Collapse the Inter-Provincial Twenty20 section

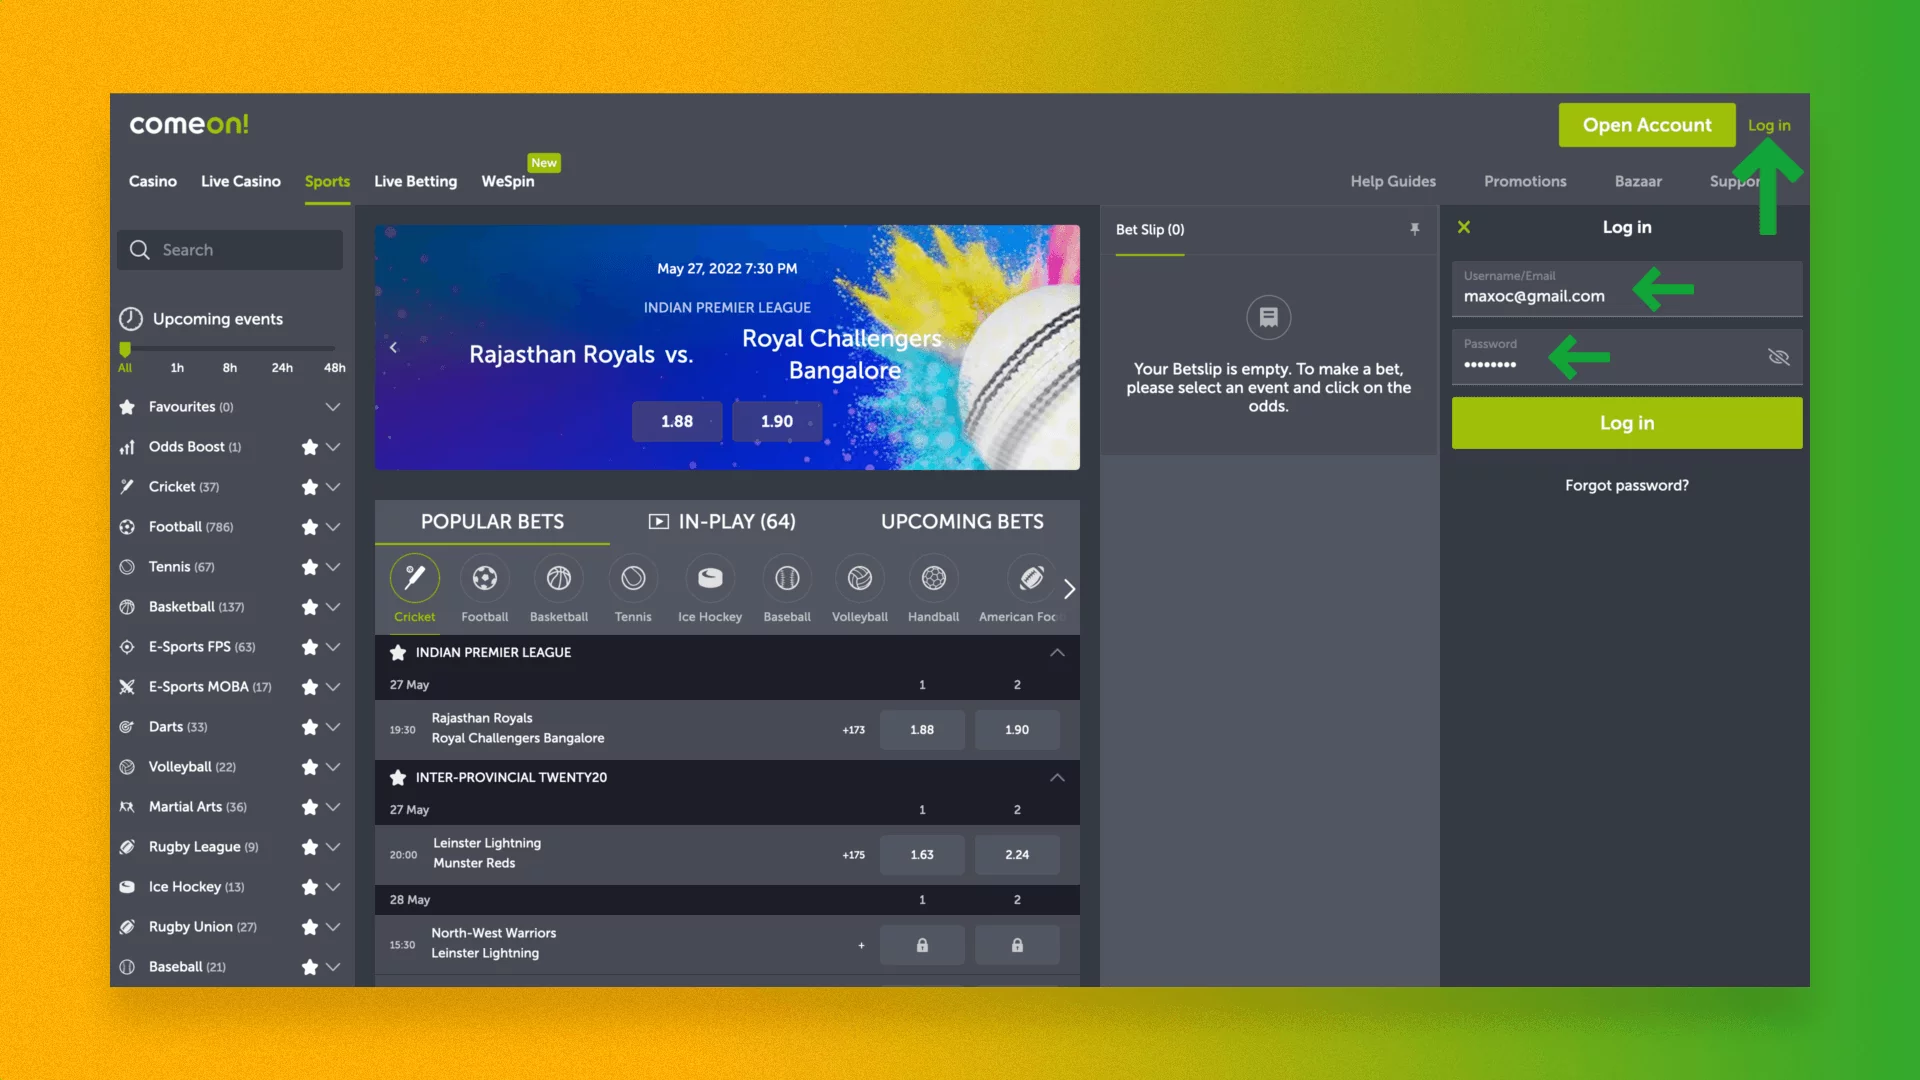click(1057, 777)
